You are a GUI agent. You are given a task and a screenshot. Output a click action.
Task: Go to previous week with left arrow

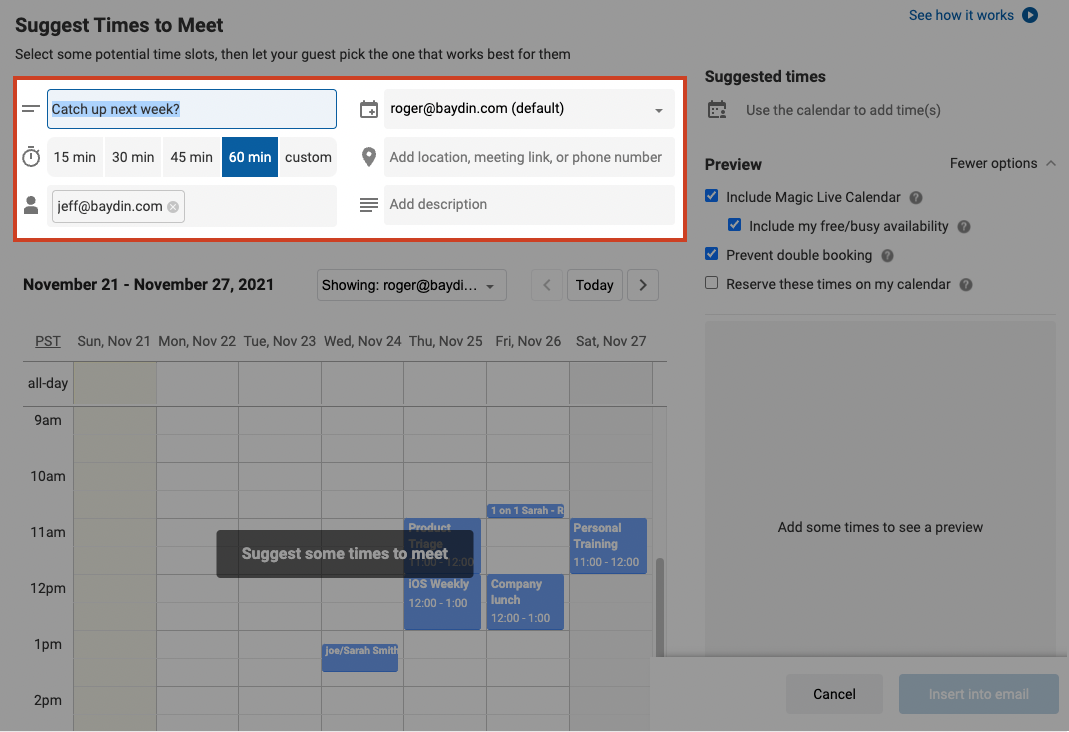pos(547,285)
